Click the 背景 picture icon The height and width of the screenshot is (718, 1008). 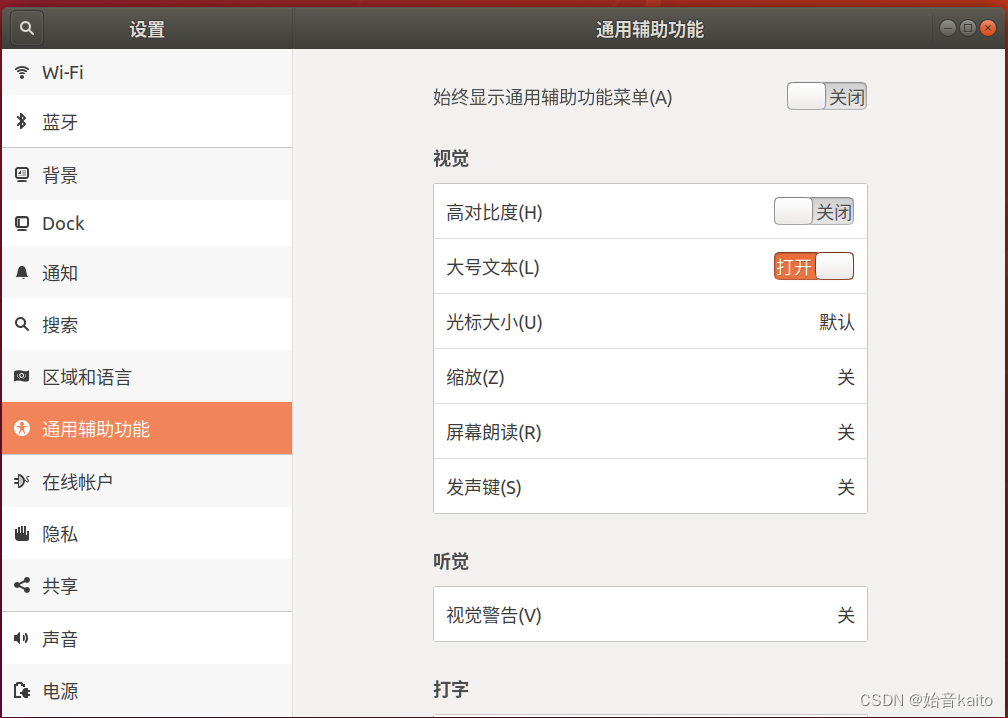(22, 174)
